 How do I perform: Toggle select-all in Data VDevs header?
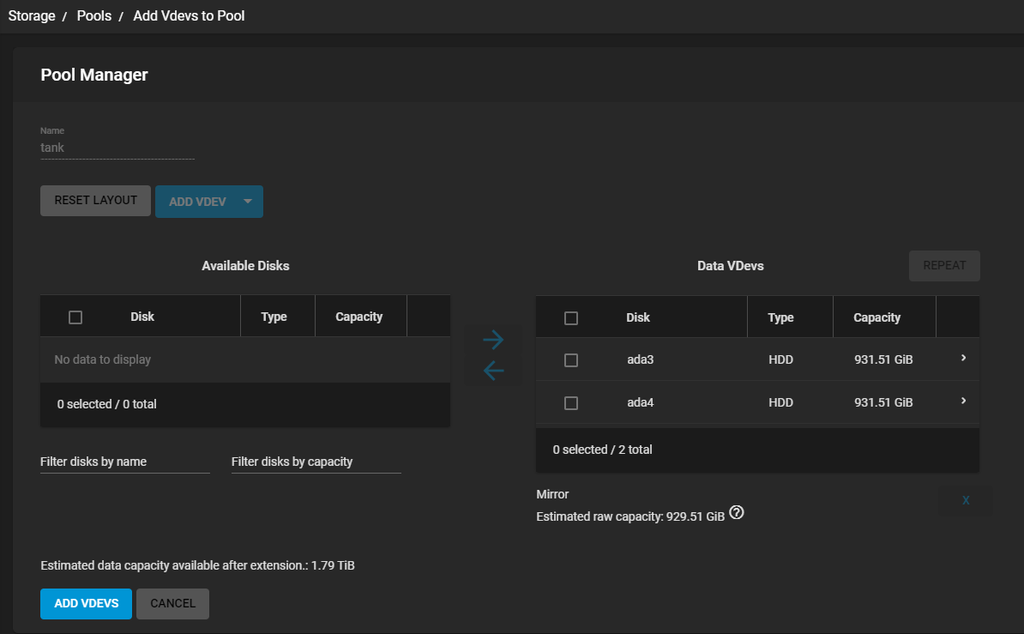[571, 318]
